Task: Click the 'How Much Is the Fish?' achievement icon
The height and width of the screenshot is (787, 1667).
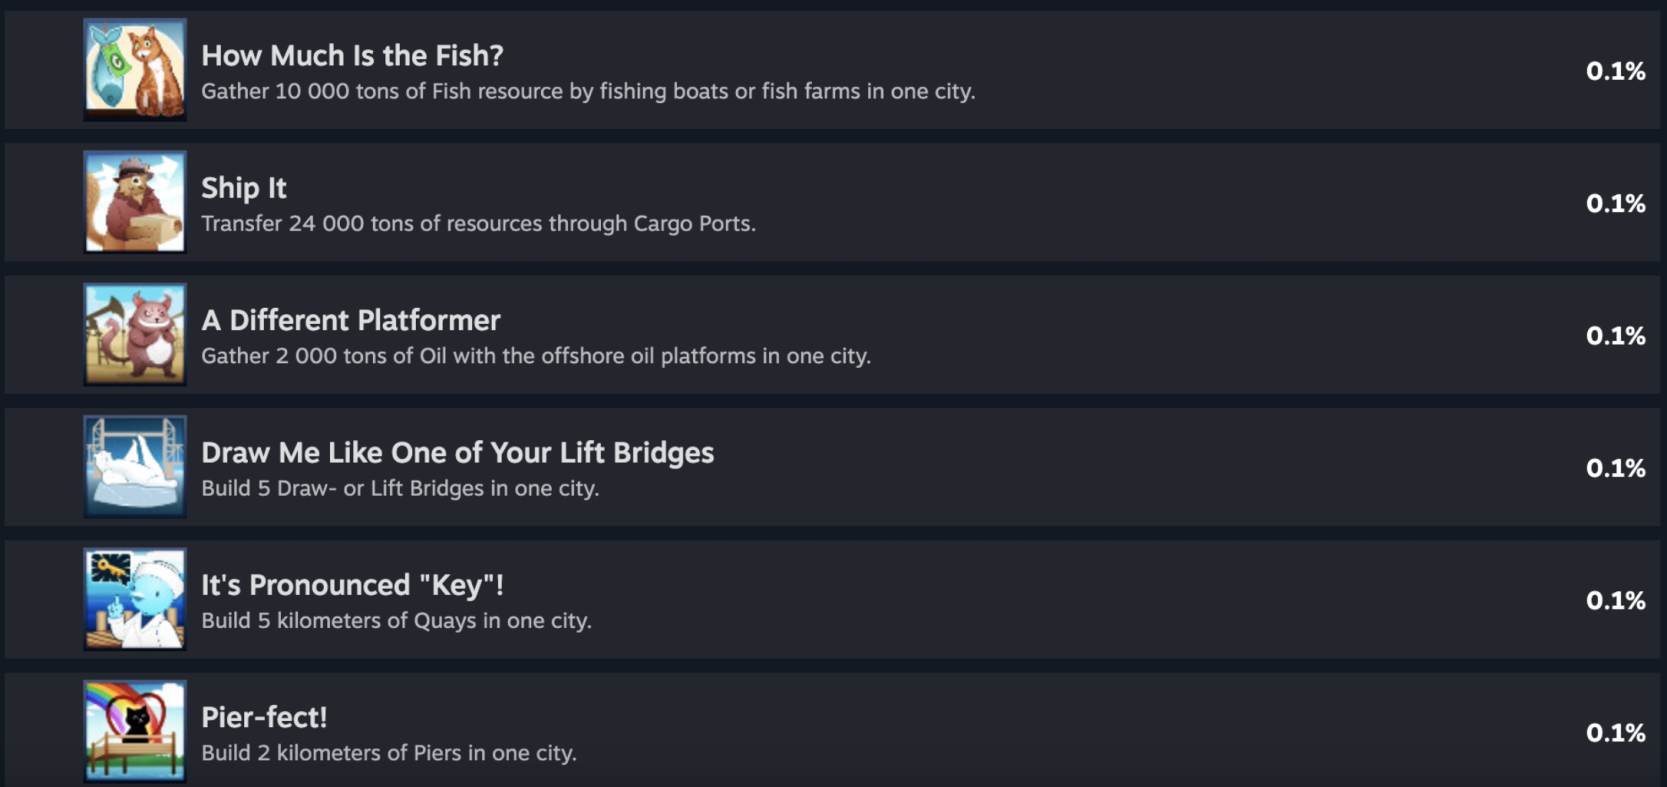Action: [134, 69]
